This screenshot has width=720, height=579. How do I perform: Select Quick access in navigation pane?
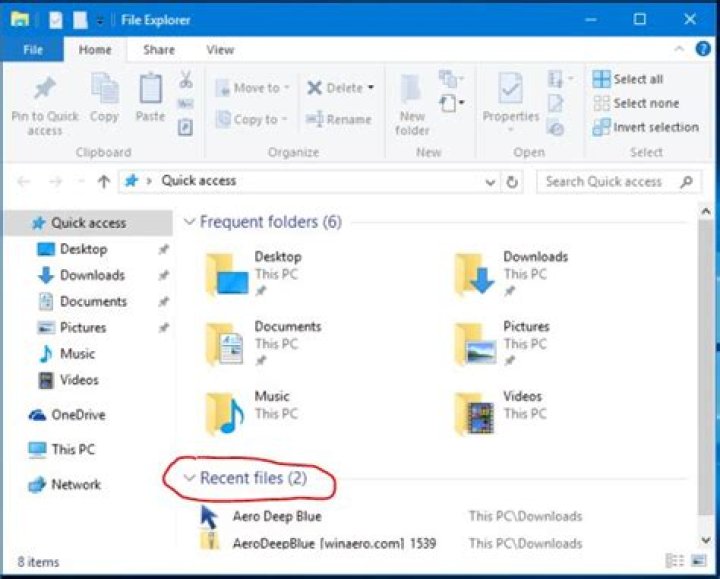tap(88, 223)
